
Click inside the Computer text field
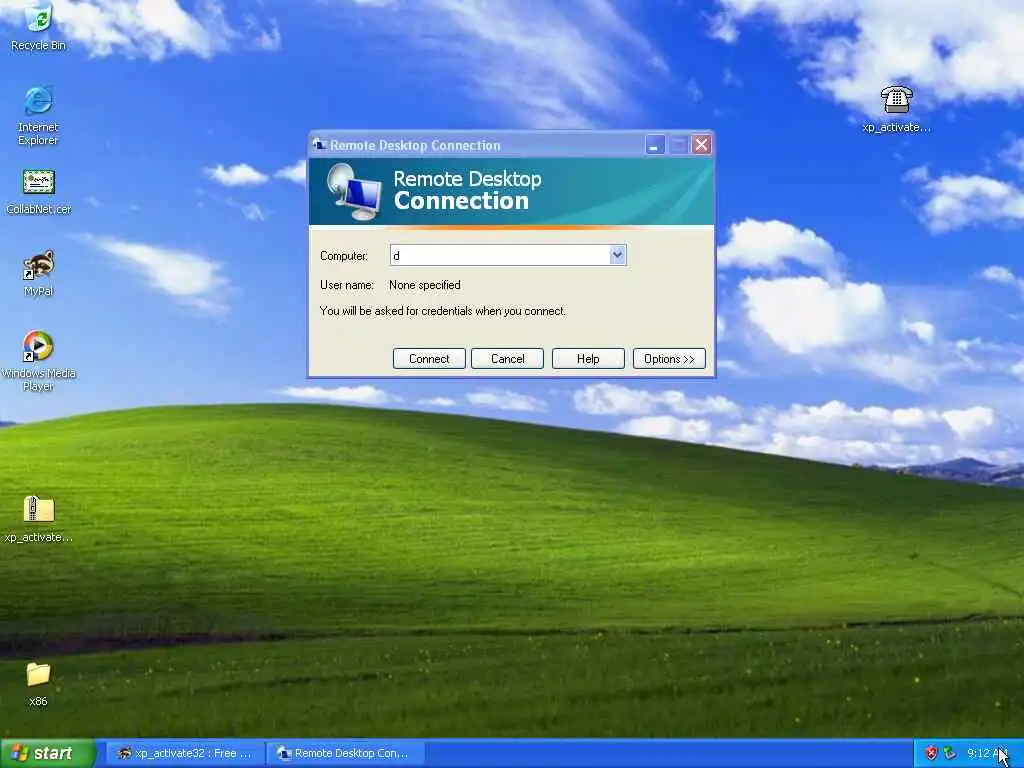coord(500,255)
